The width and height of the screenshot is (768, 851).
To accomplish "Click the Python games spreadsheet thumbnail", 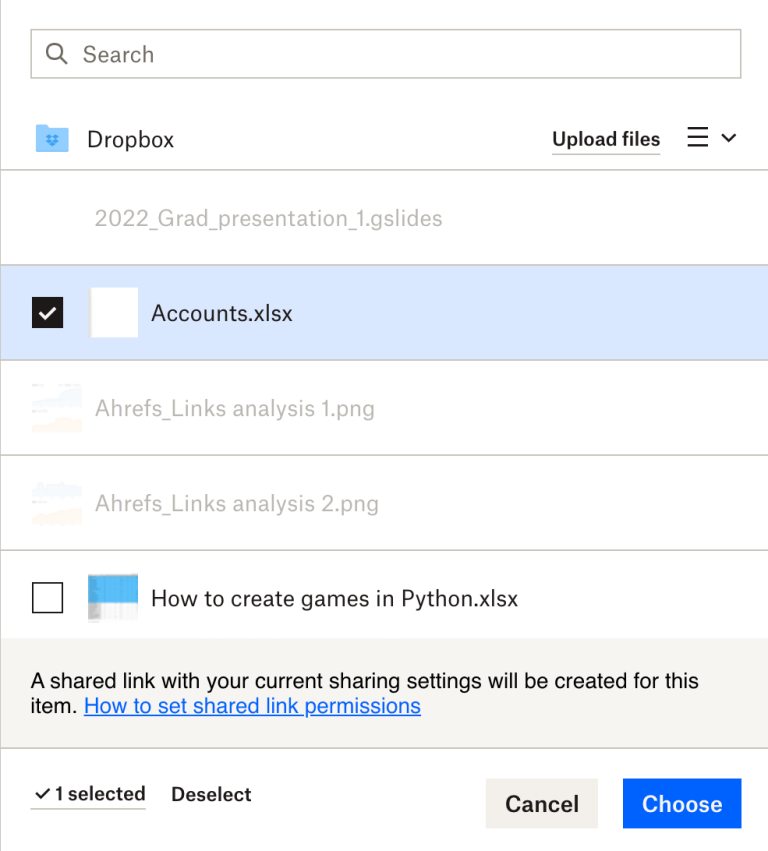I will [x=112, y=599].
